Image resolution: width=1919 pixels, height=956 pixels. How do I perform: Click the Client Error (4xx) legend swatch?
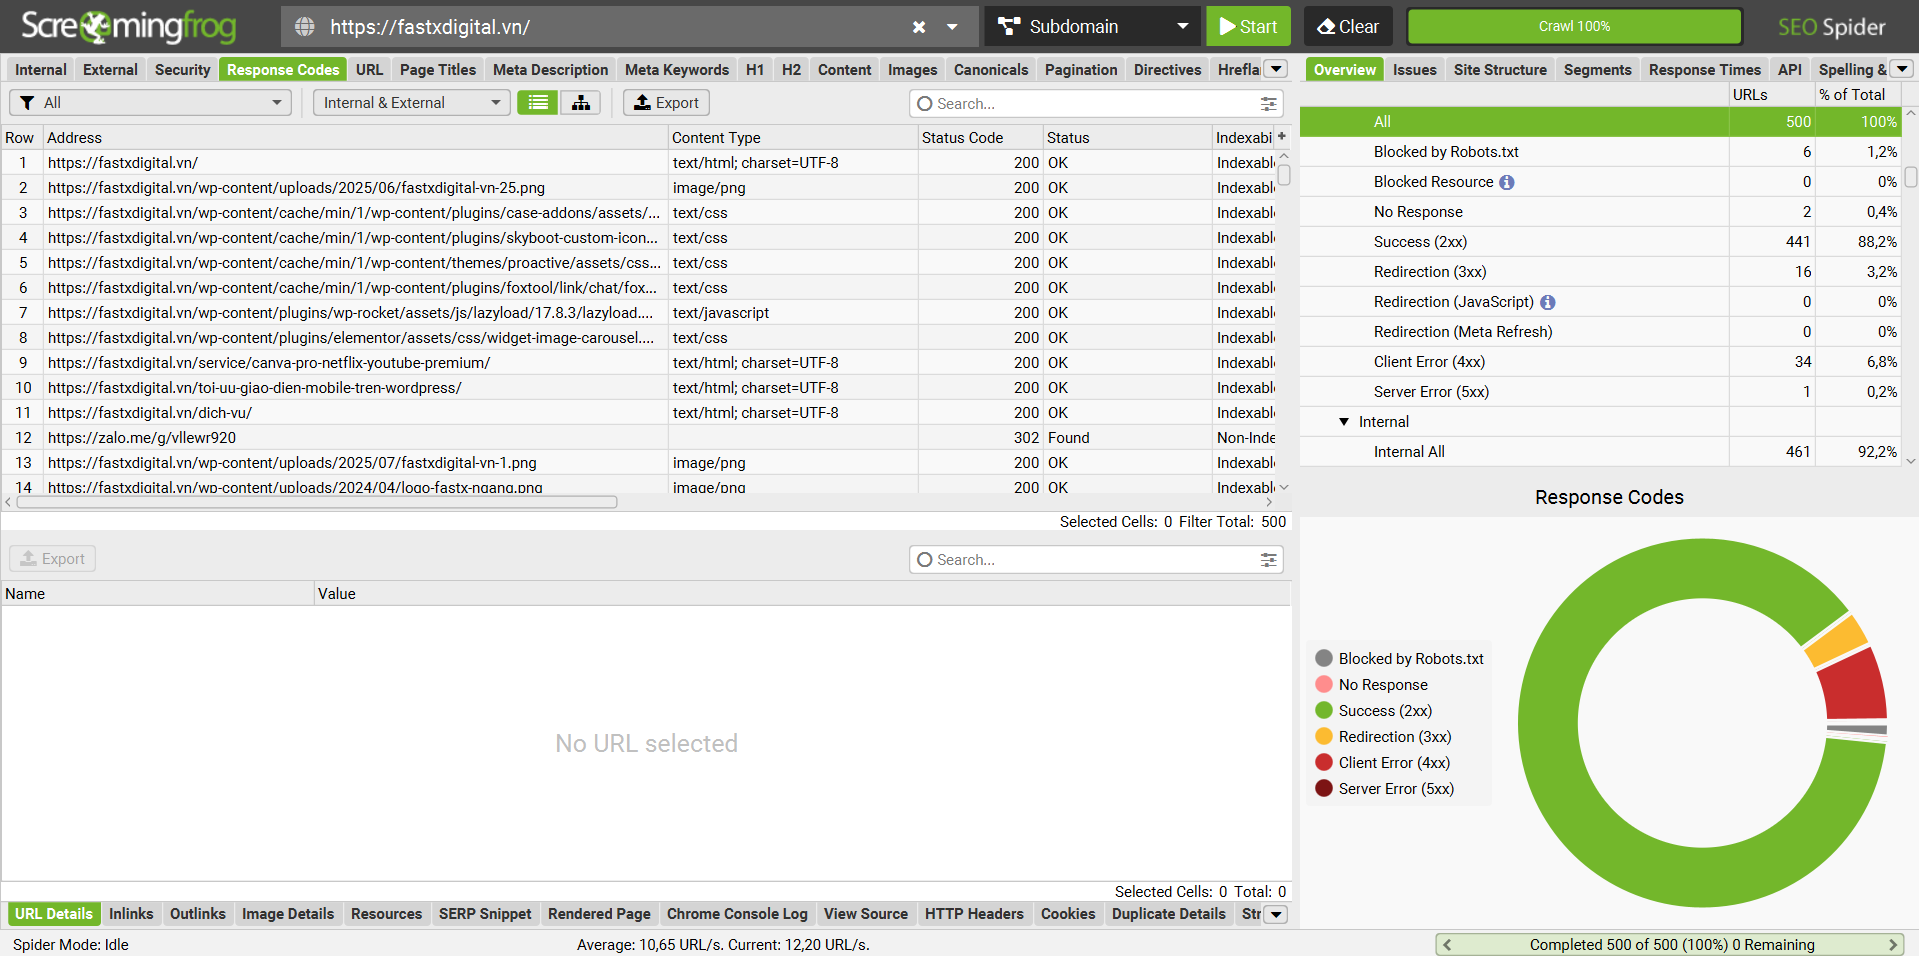coord(1324,762)
